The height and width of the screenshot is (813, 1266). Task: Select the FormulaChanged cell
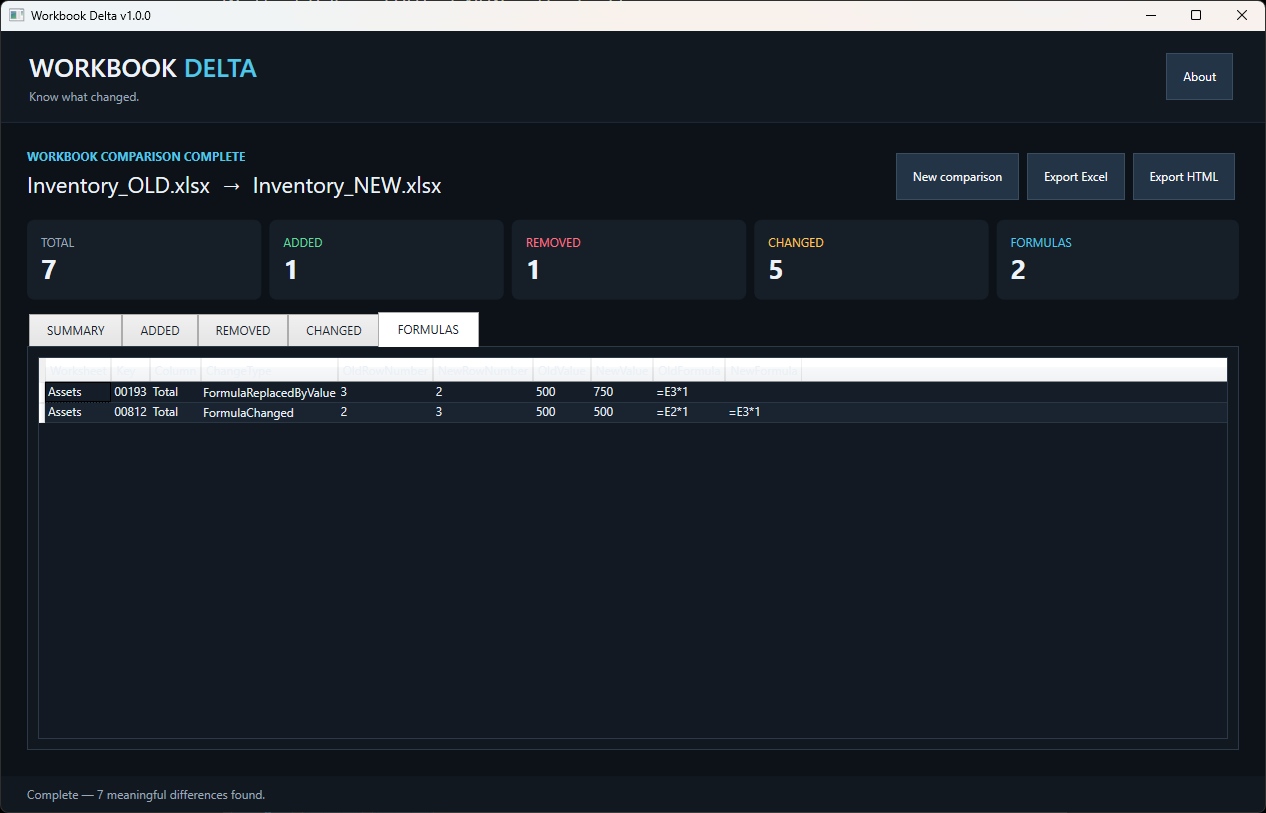click(x=269, y=412)
